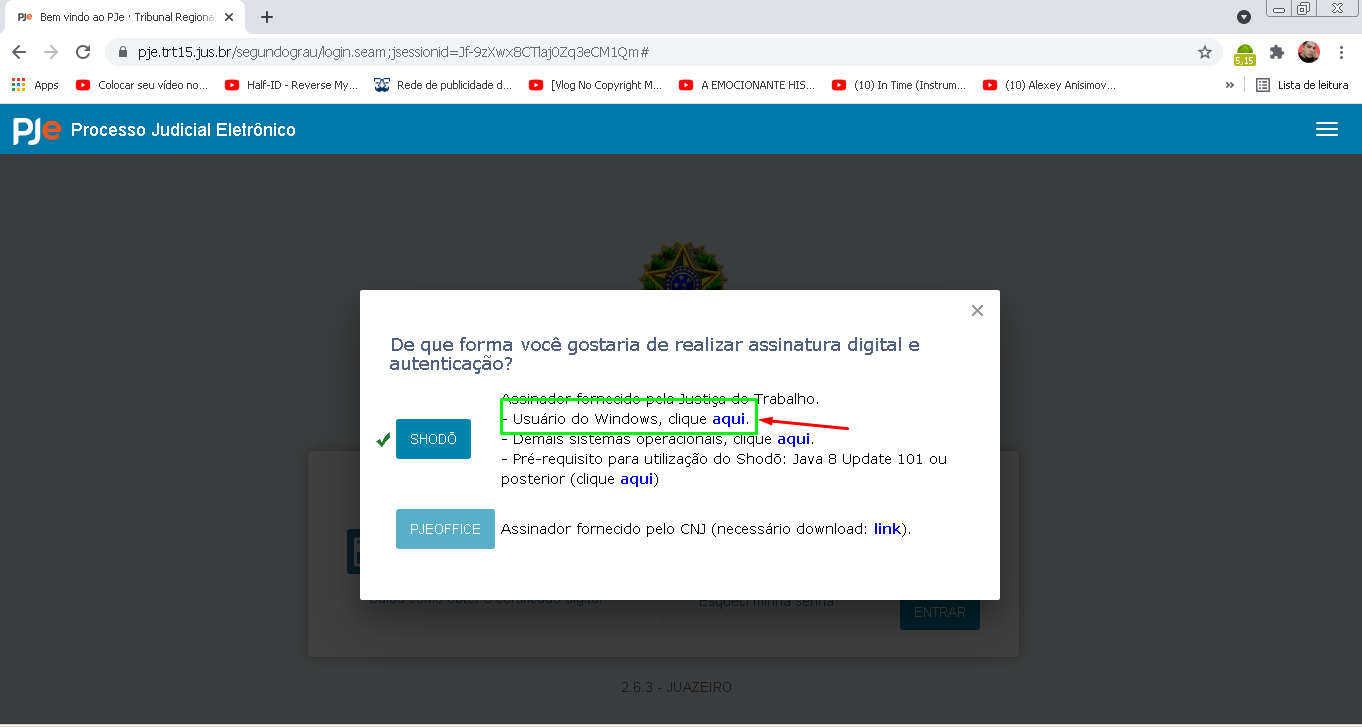Image resolution: width=1362 pixels, height=727 pixels.
Task: Open Chrome three-dot menu
Action: [1341, 52]
